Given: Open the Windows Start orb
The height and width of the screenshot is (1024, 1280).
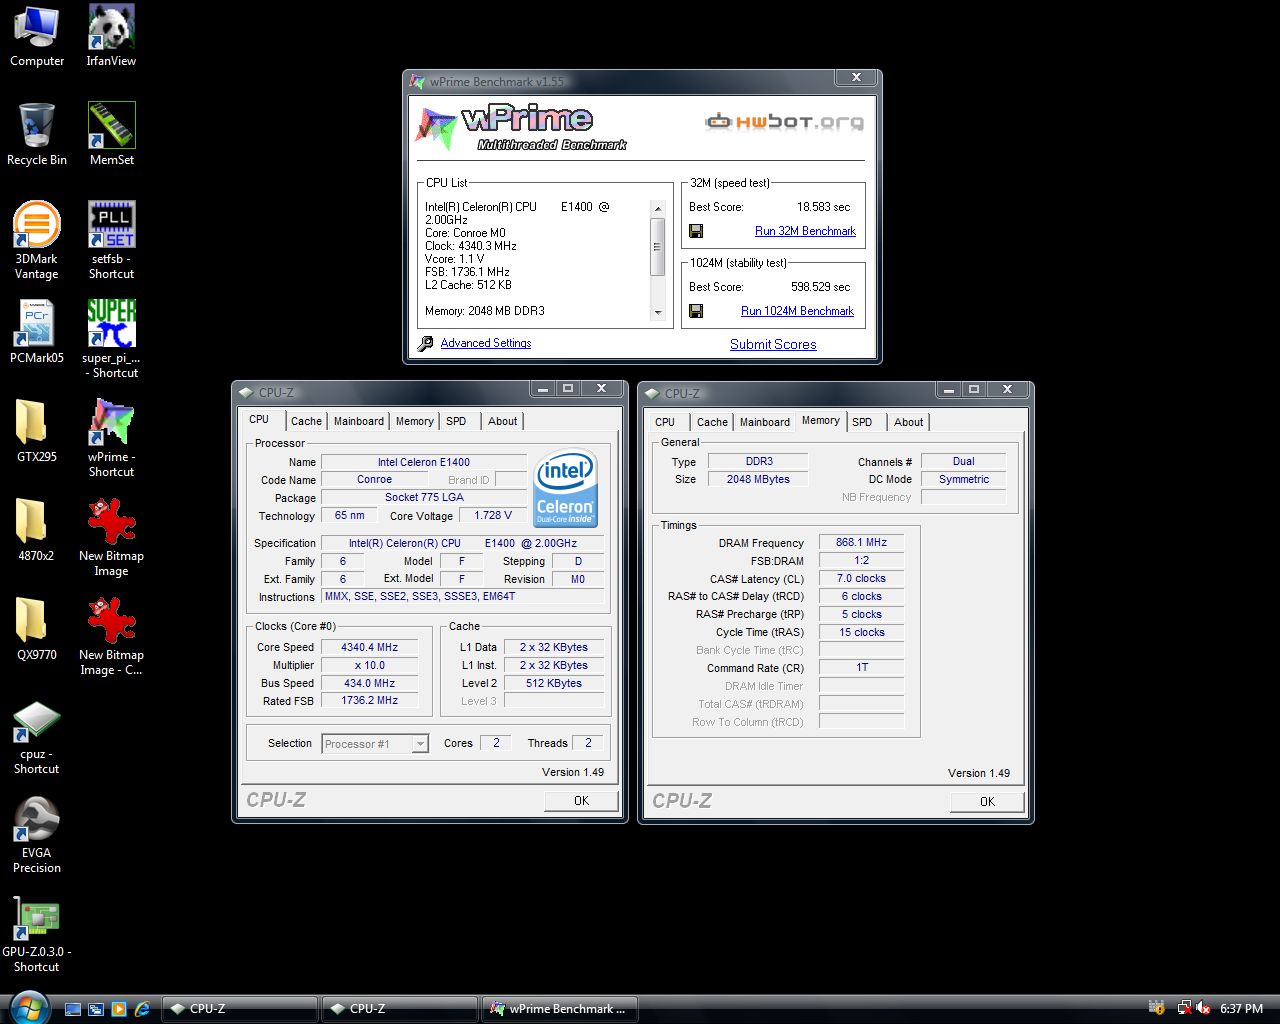Looking at the screenshot, I should [x=28, y=1007].
